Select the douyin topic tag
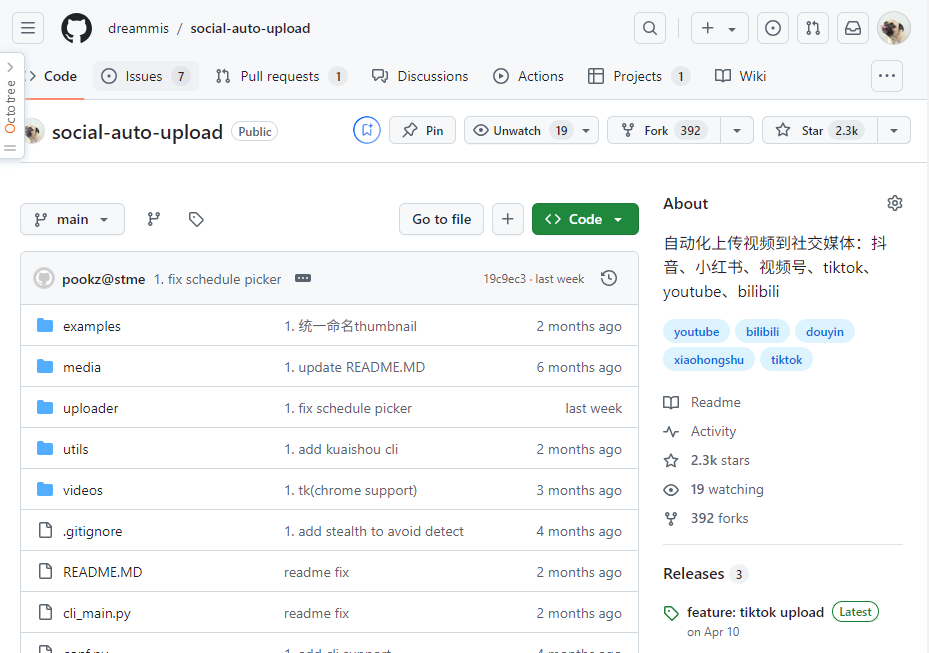 pos(825,332)
